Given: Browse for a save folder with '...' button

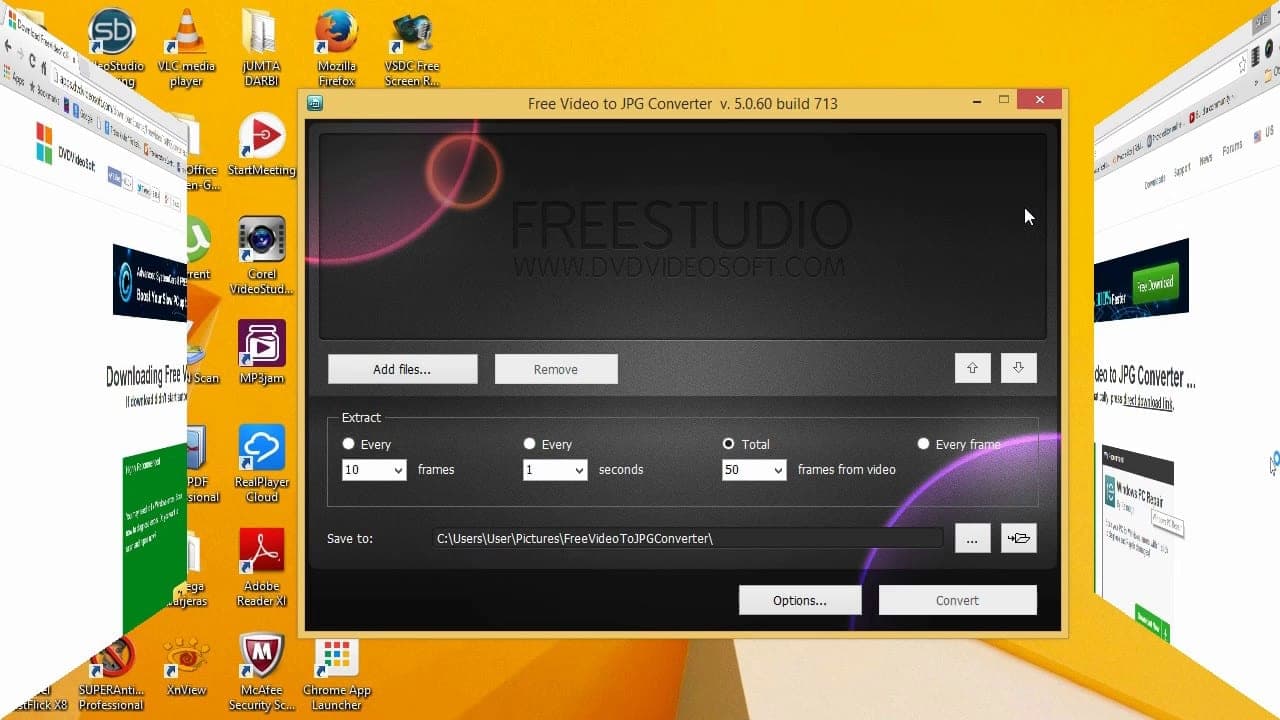Looking at the screenshot, I should coord(972,538).
